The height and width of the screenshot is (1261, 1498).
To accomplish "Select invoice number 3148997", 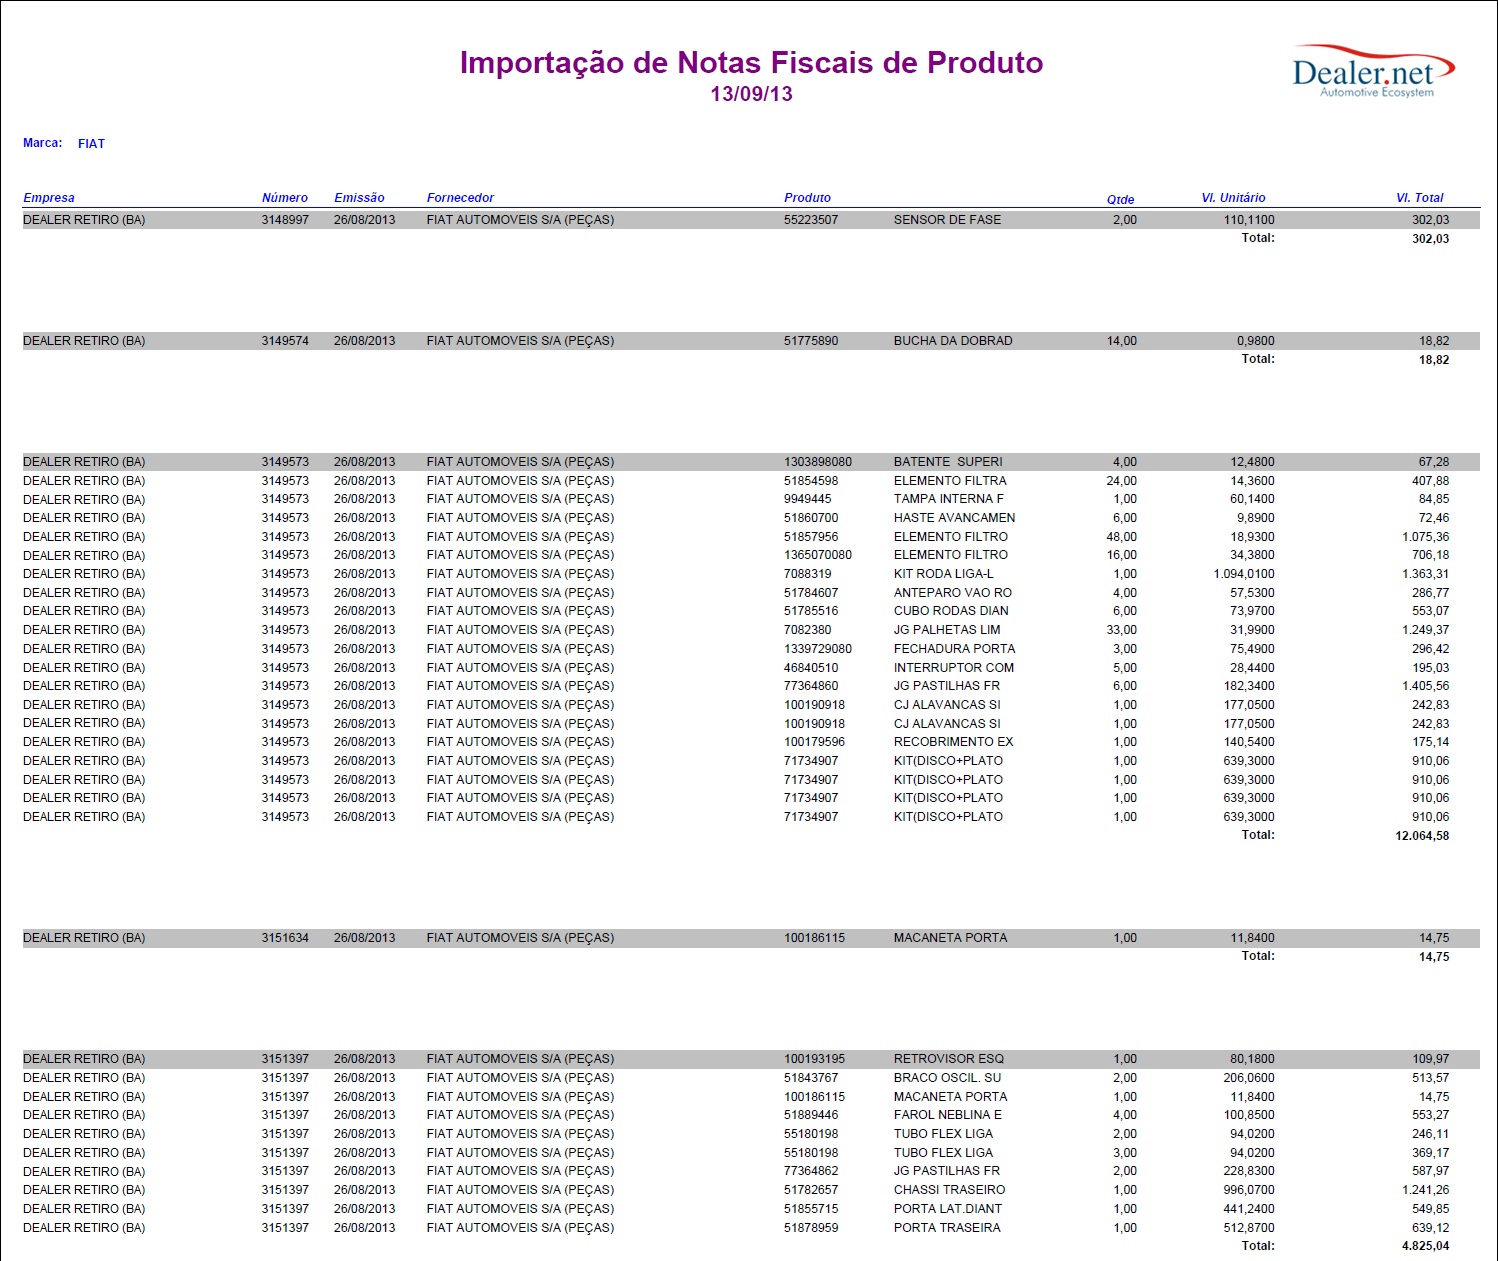I will 285,220.
